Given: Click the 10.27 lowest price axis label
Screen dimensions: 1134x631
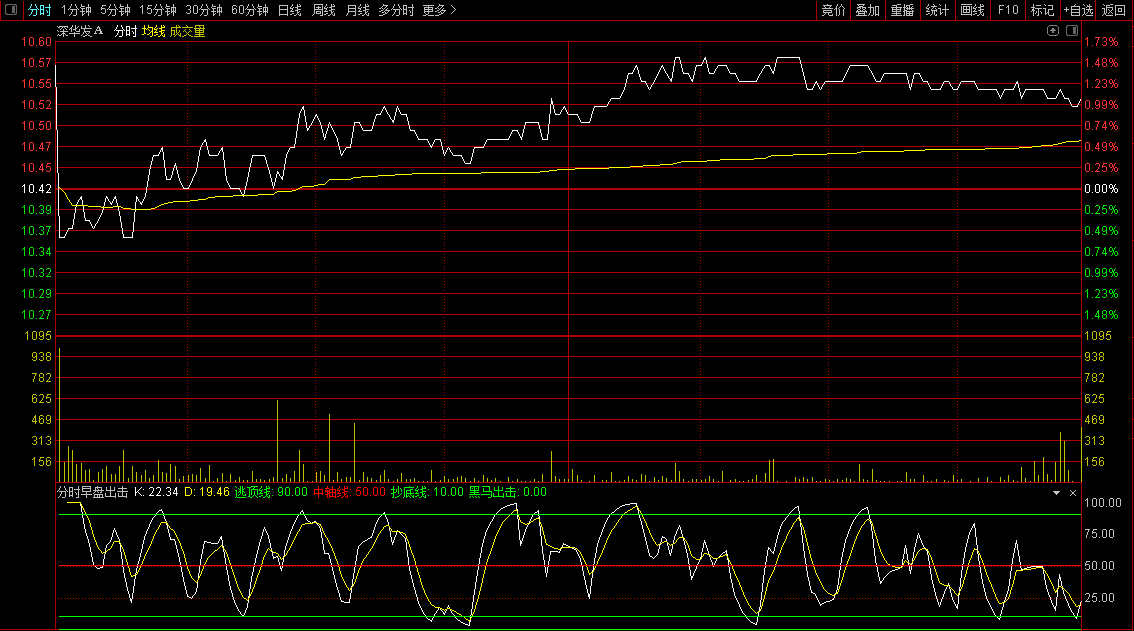Looking at the screenshot, I should pyautogui.click(x=36, y=315).
